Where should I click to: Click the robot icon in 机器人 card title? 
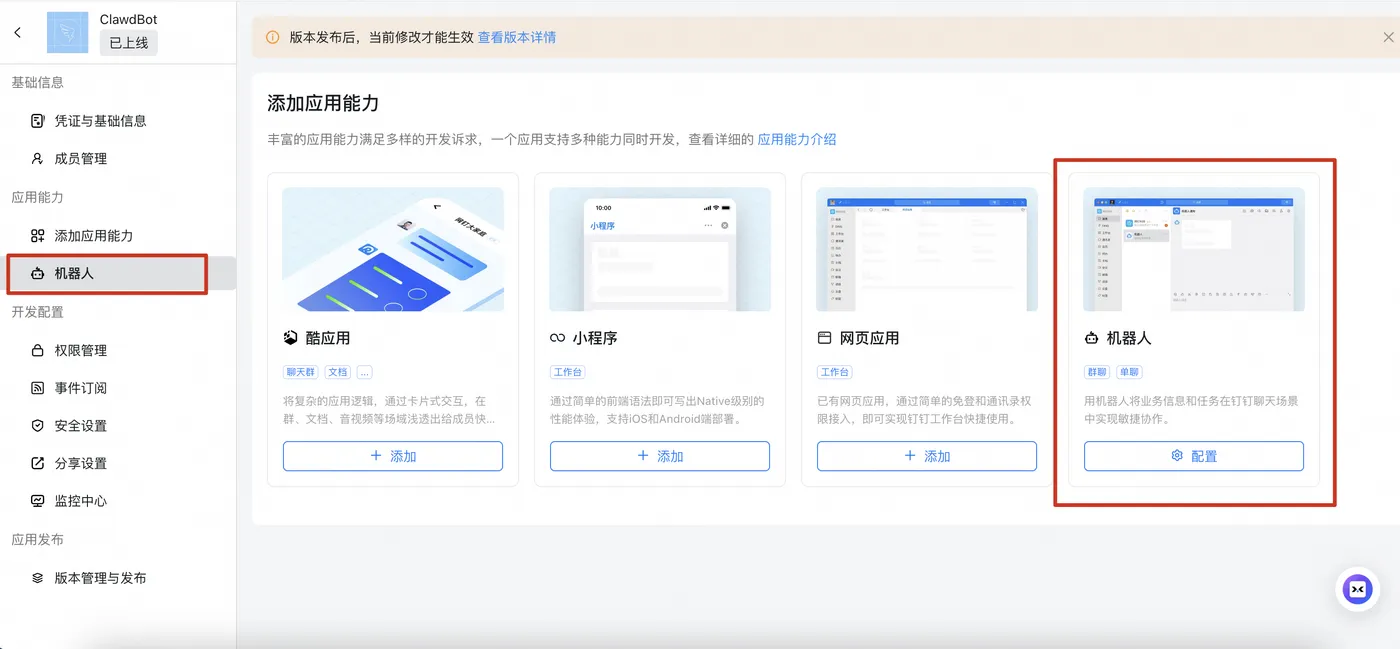(1092, 339)
